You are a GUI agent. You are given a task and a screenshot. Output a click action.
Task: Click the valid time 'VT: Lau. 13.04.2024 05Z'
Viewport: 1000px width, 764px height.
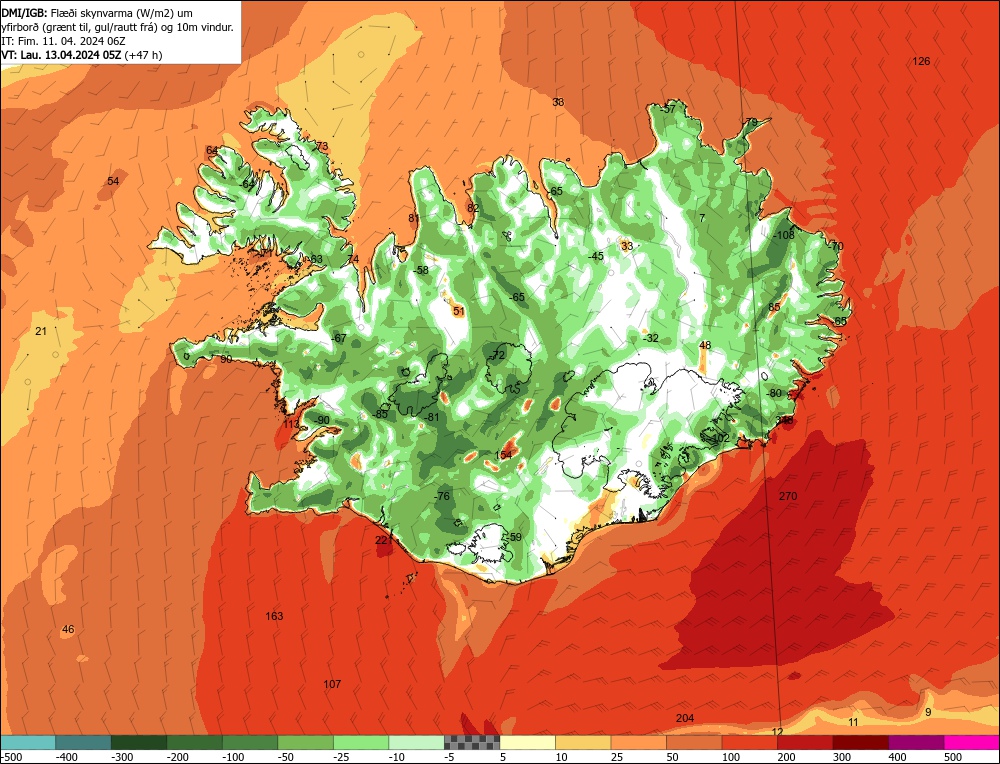61,55
